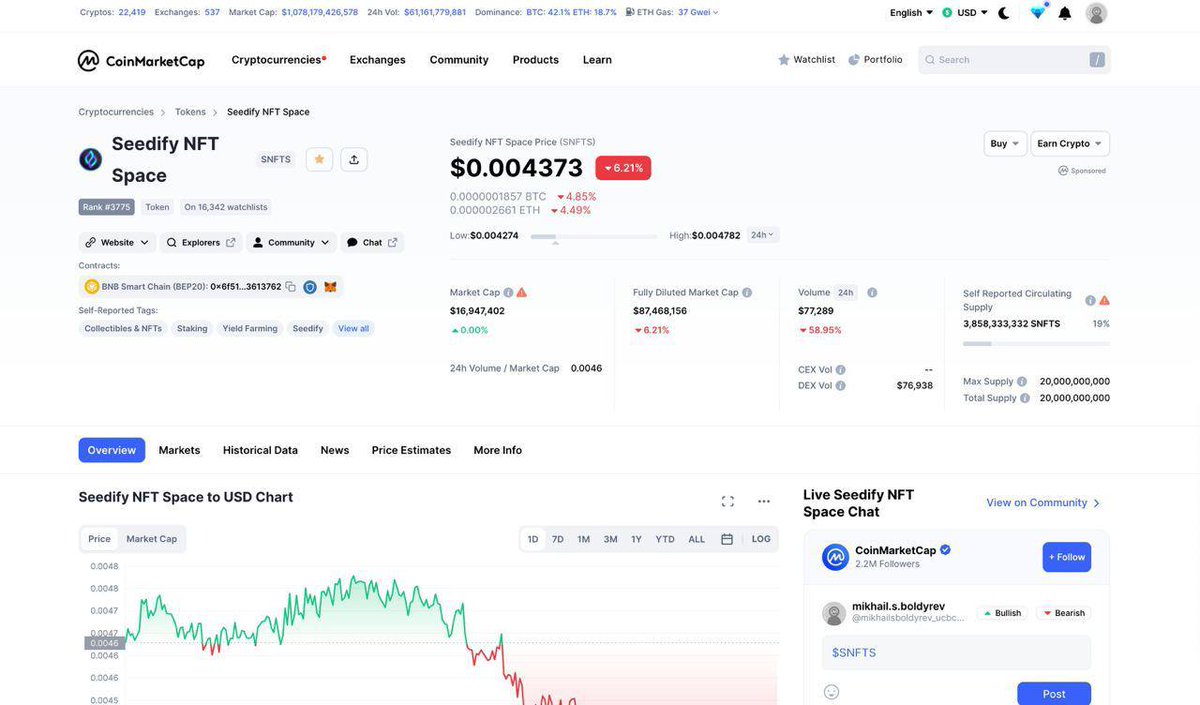The width and height of the screenshot is (1200, 705).
Task: Switch to the Price Estimates tab
Action: [411, 450]
